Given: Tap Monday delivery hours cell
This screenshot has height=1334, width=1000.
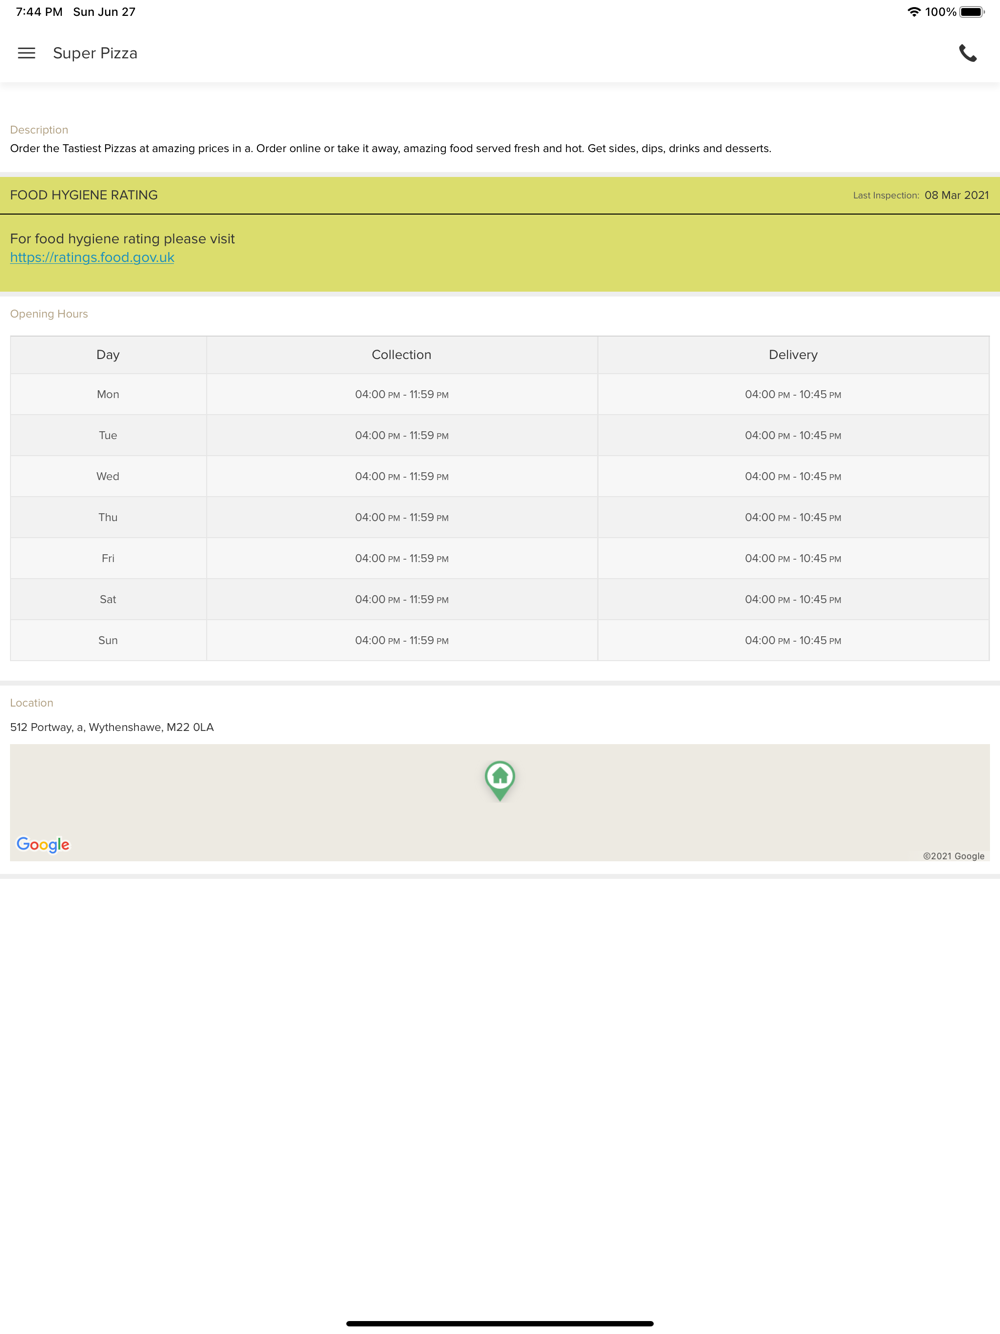Looking at the screenshot, I should coord(793,394).
